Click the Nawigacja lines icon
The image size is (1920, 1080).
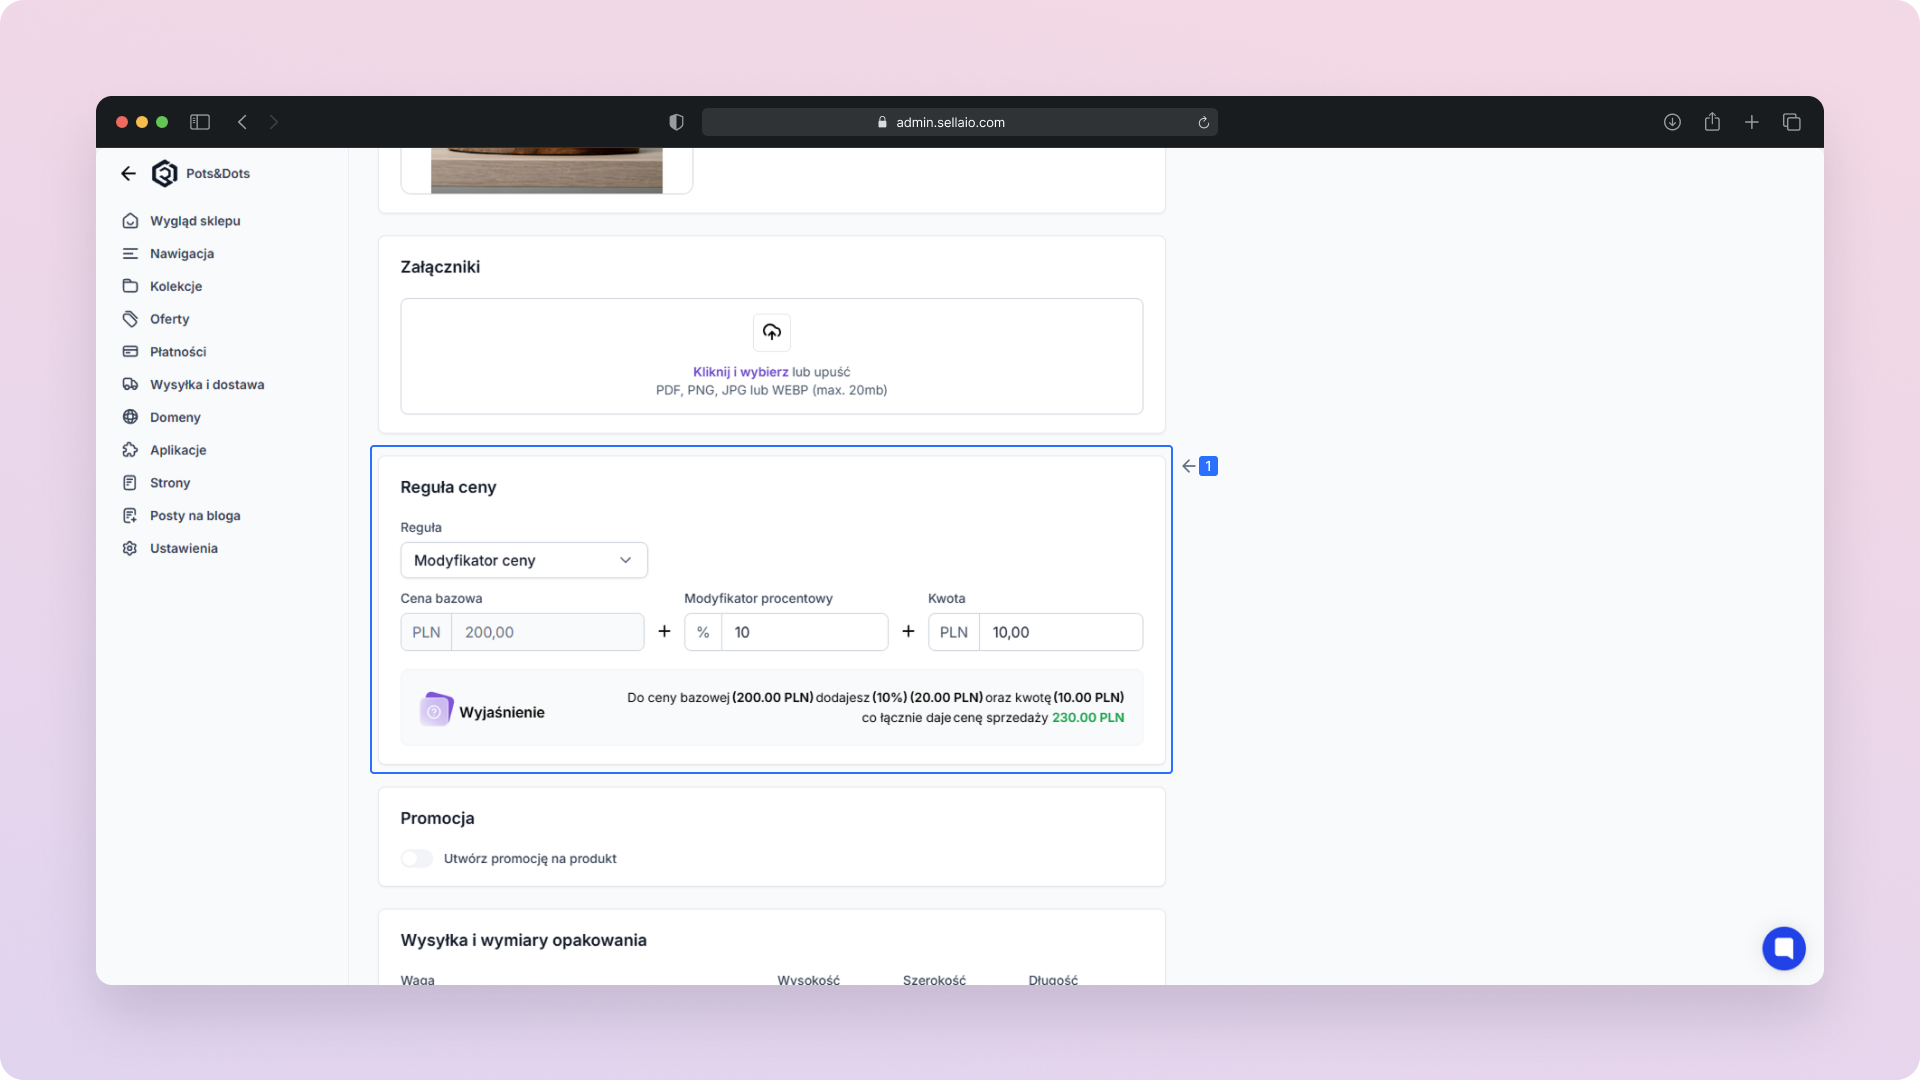pyautogui.click(x=130, y=253)
